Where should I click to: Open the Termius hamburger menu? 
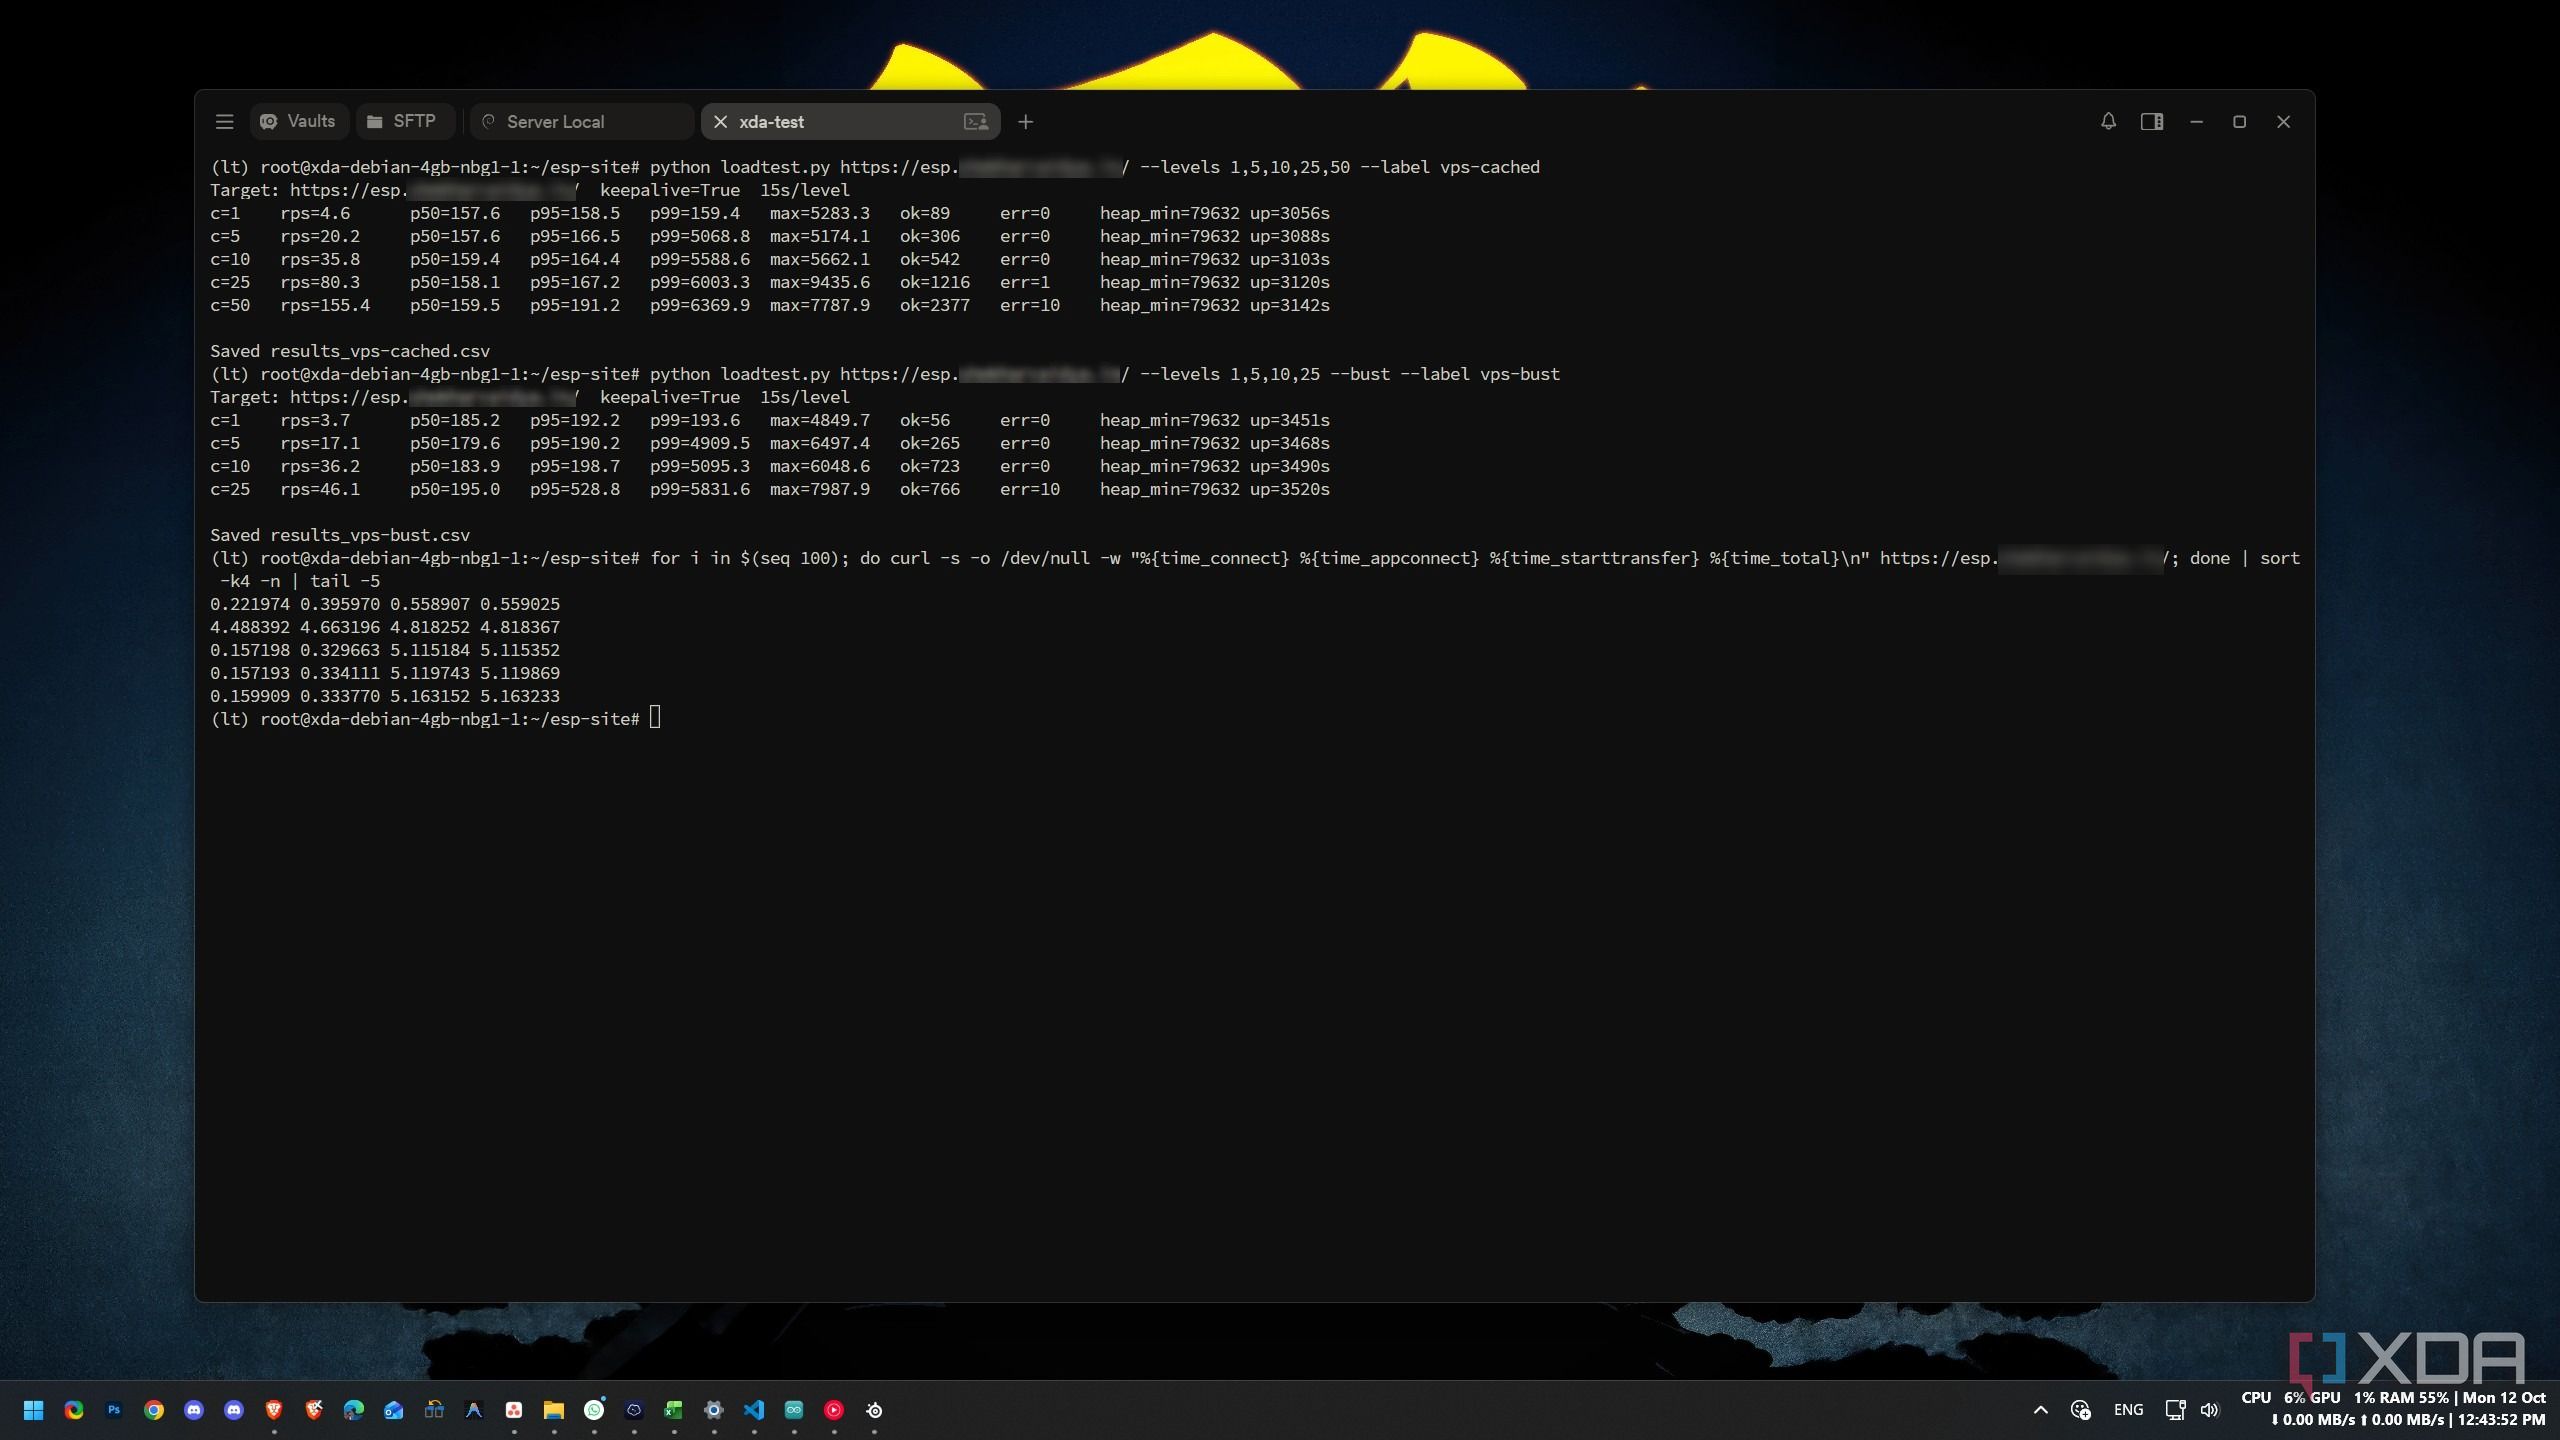tap(224, 121)
